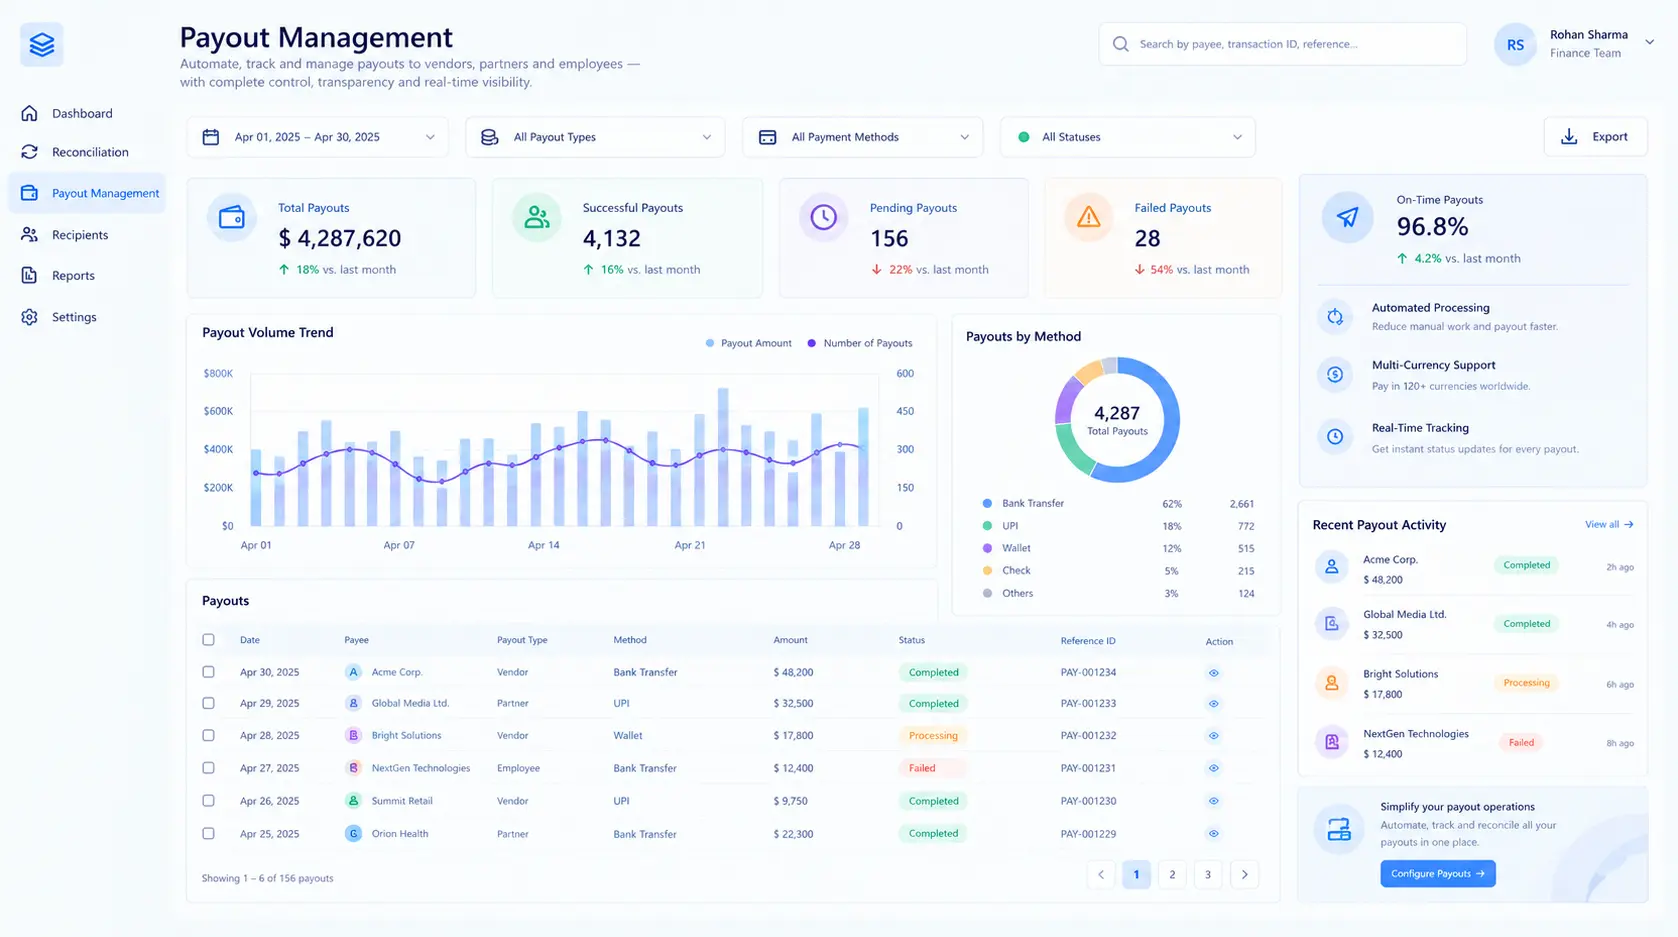Go to page 3 of payouts

click(1208, 875)
